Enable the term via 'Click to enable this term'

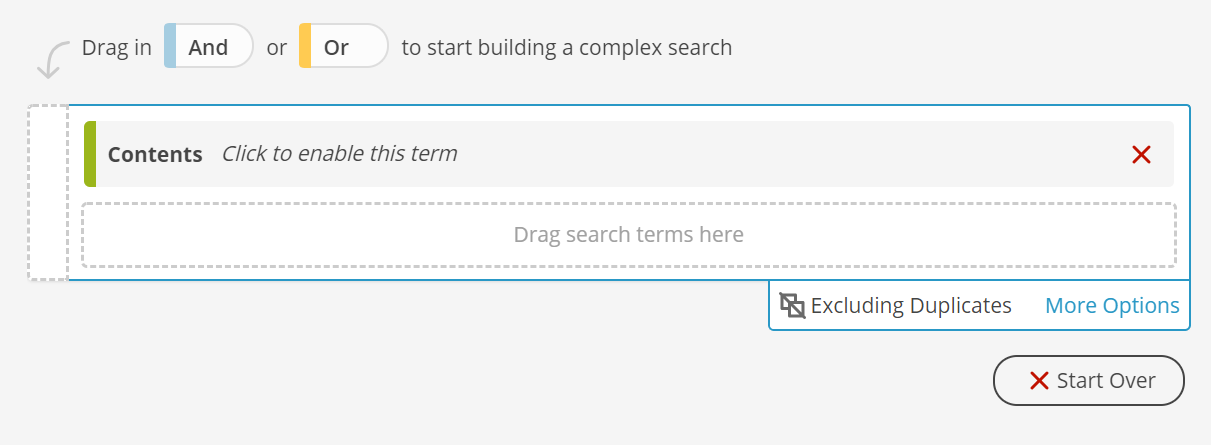(339, 154)
